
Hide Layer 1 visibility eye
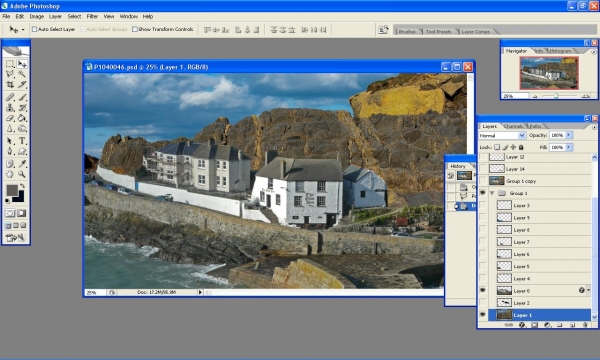[483, 315]
